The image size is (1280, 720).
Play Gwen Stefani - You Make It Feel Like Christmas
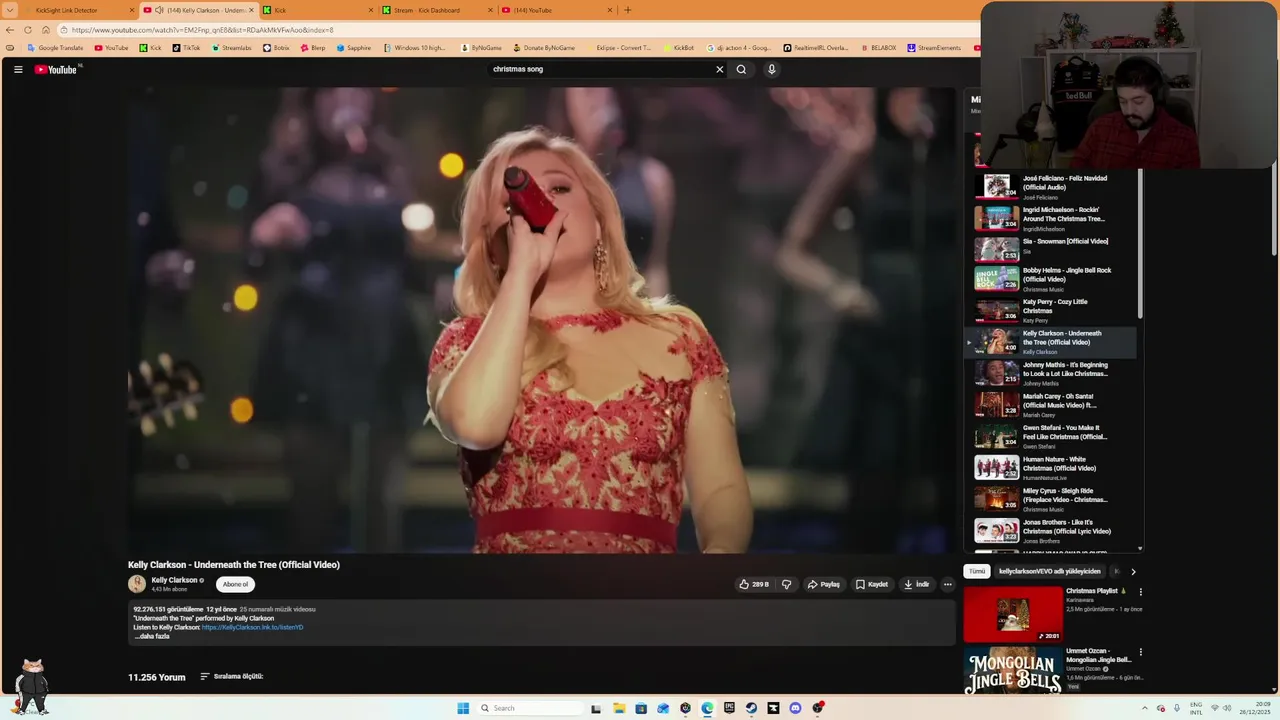1050,437
